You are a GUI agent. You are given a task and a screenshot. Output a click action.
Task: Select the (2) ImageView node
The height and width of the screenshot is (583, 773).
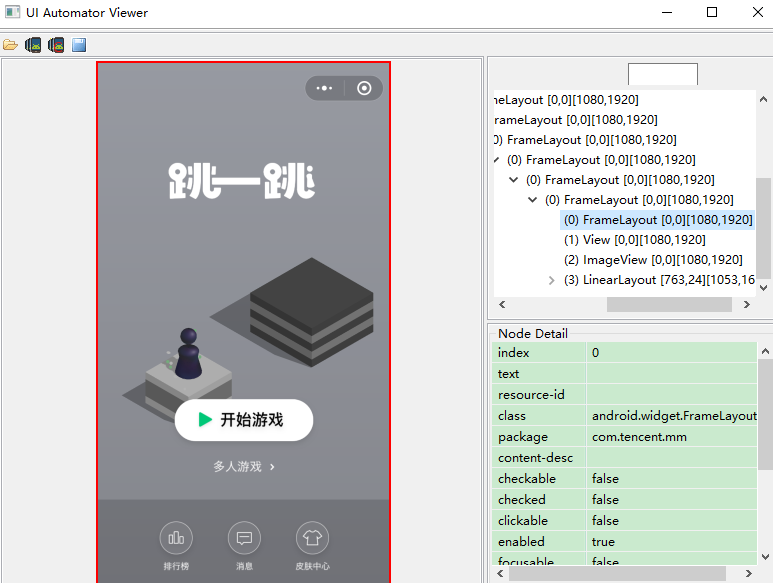coord(653,260)
